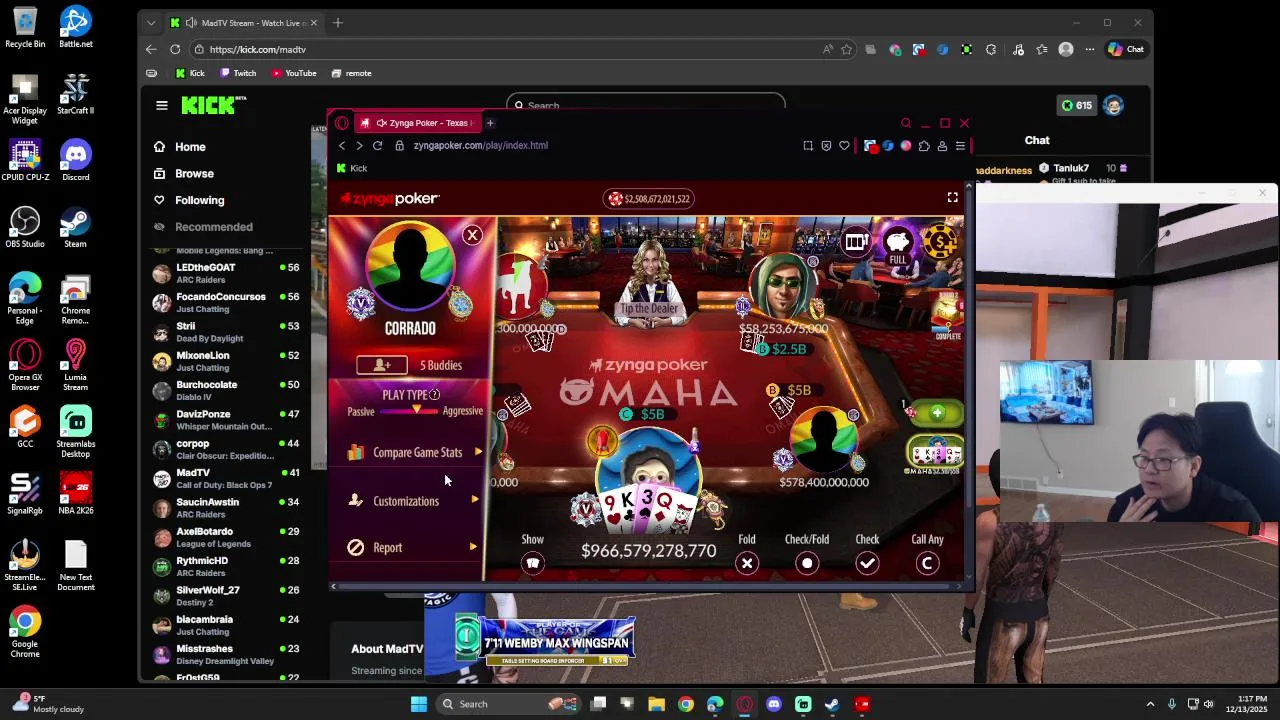Image resolution: width=1280 pixels, height=720 pixels.
Task: Launch OBS Studio from the desktop
Action: 25,228
